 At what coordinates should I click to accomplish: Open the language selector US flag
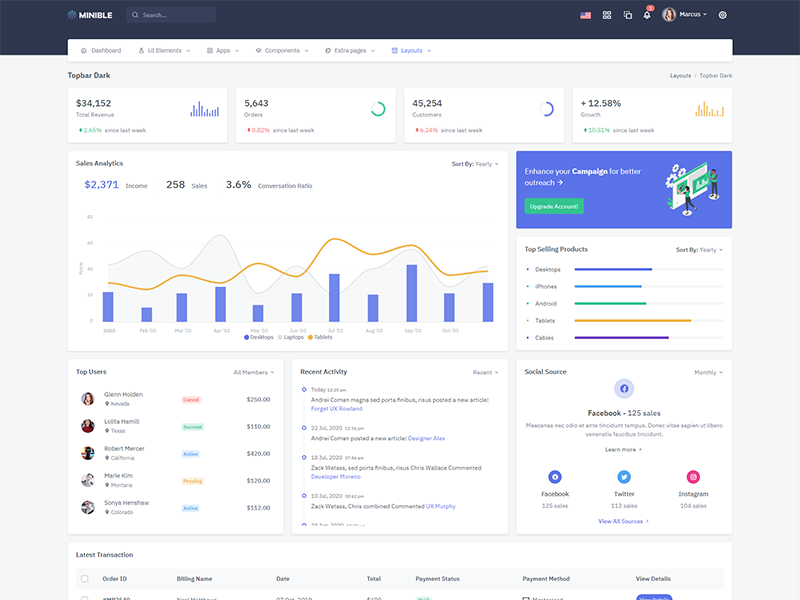585,15
